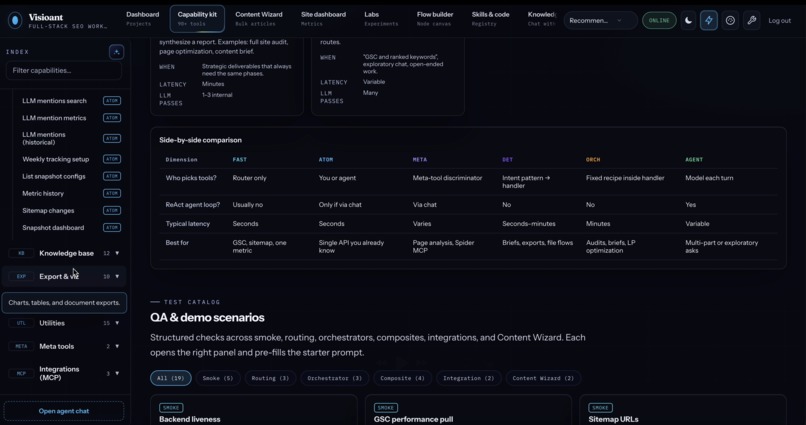Expand the Meta tools section arrow
Screen dimensions: 806x425
pyautogui.click(x=117, y=346)
